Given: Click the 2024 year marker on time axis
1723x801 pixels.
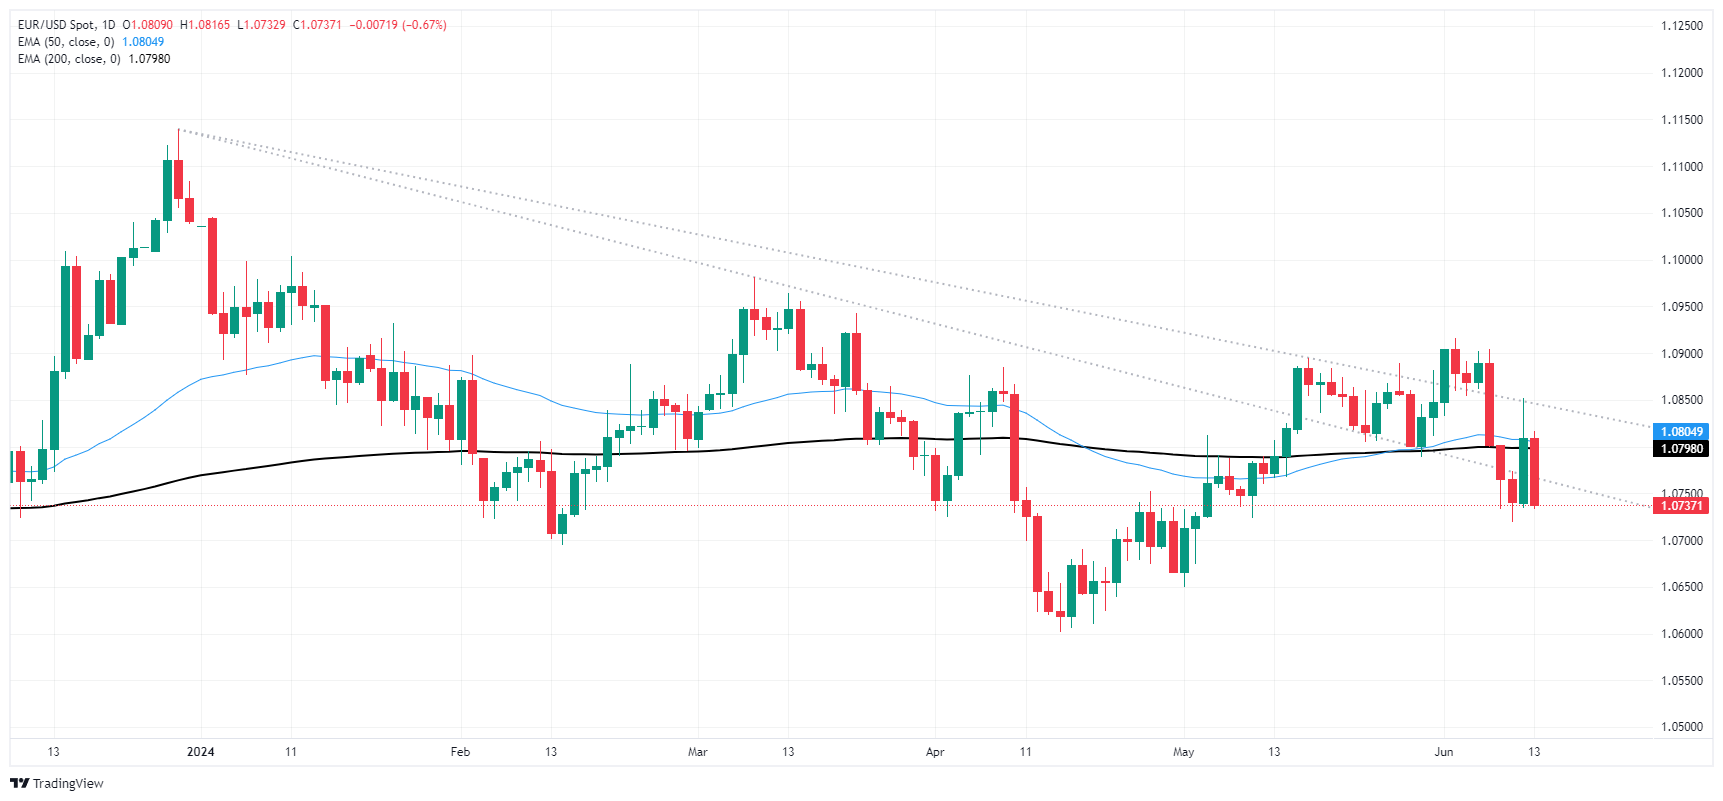Looking at the screenshot, I should click(201, 752).
